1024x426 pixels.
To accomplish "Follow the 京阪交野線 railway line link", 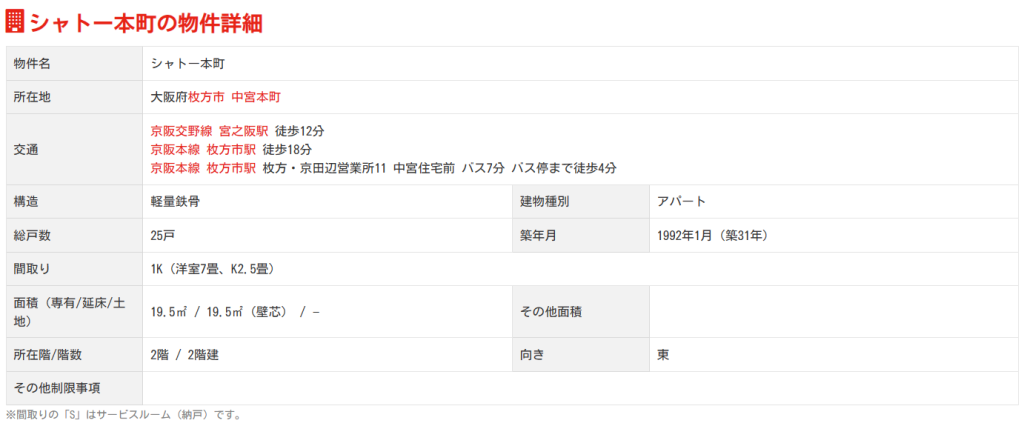I will coord(181,131).
